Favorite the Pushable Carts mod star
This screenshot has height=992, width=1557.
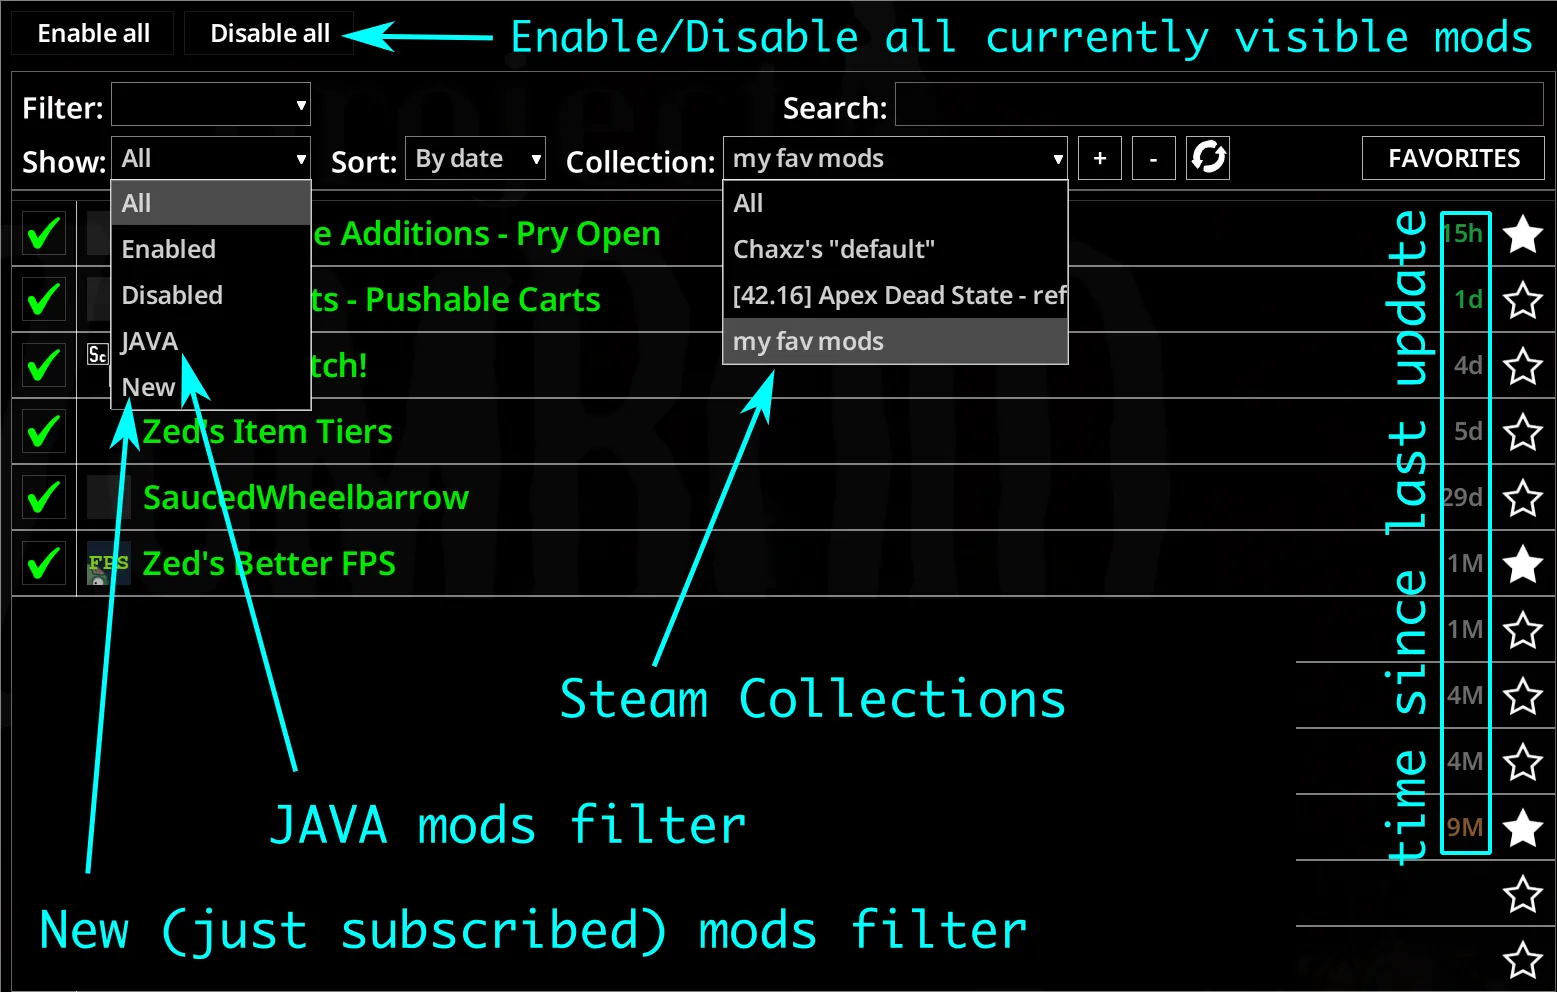pyautogui.click(x=1522, y=300)
